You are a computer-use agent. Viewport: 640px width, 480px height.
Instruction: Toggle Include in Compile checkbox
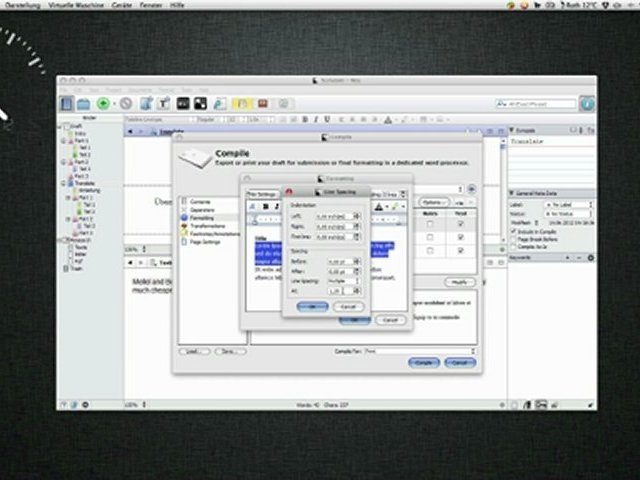[x=513, y=232]
